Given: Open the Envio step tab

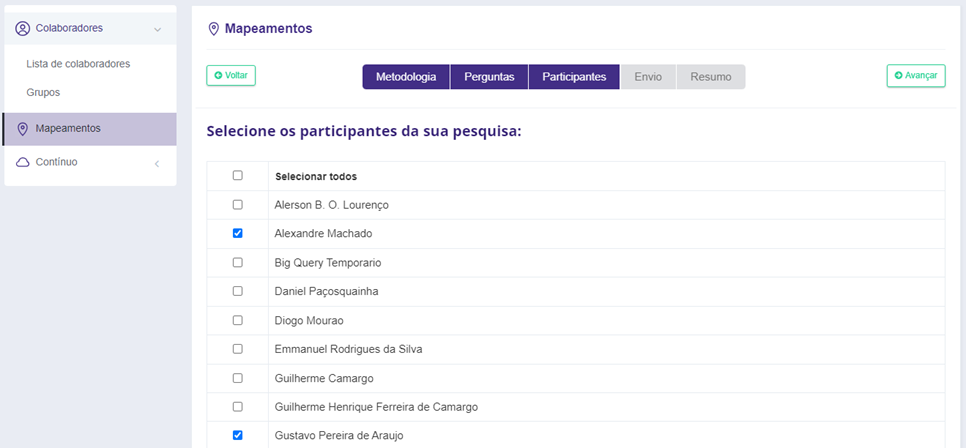Looking at the screenshot, I should (x=648, y=77).
